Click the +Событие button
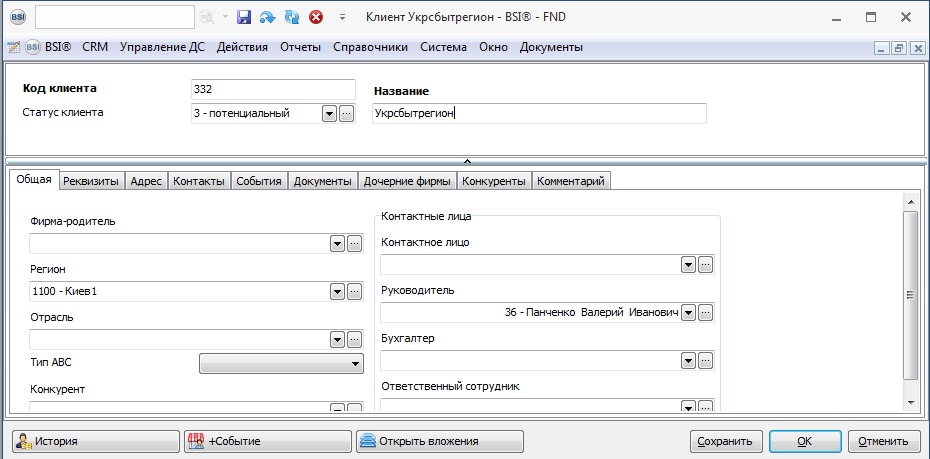The width and height of the screenshot is (930, 459). pyautogui.click(x=267, y=441)
